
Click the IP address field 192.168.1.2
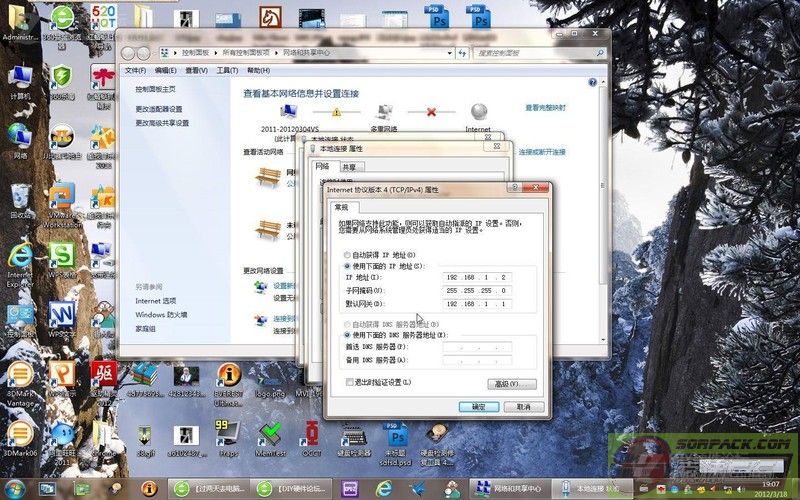click(477, 278)
